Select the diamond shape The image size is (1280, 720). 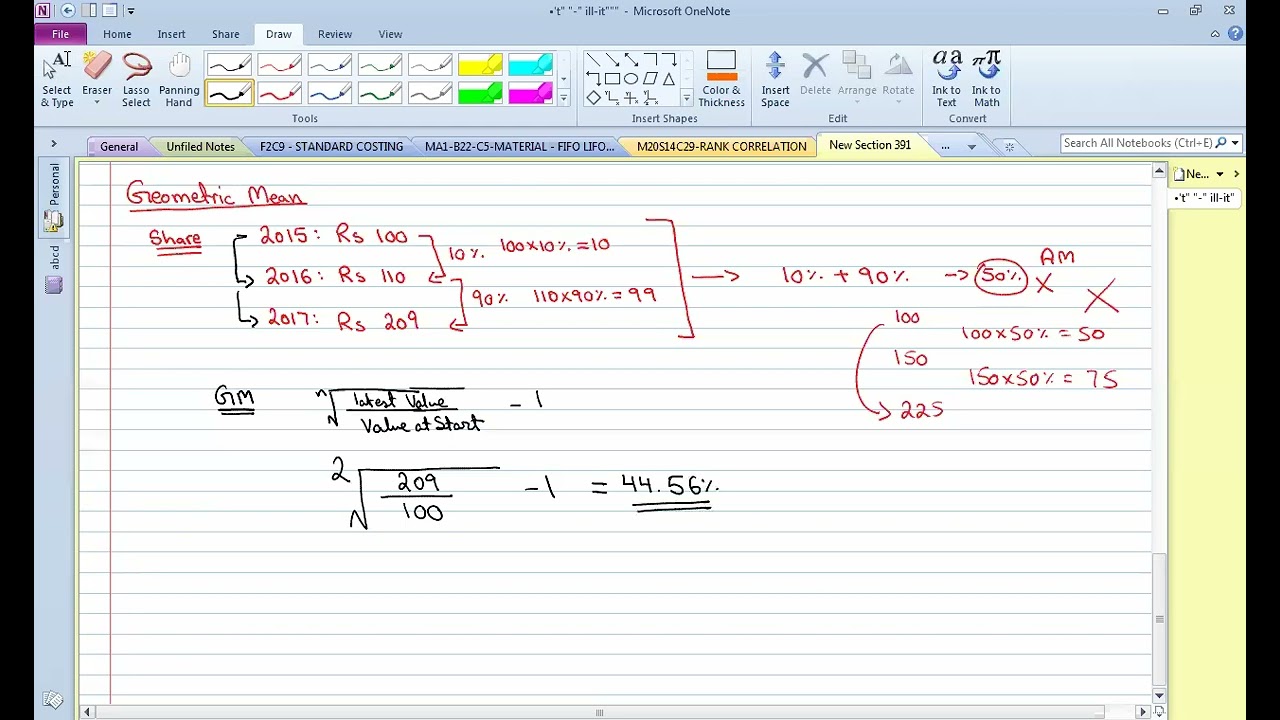(593, 97)
